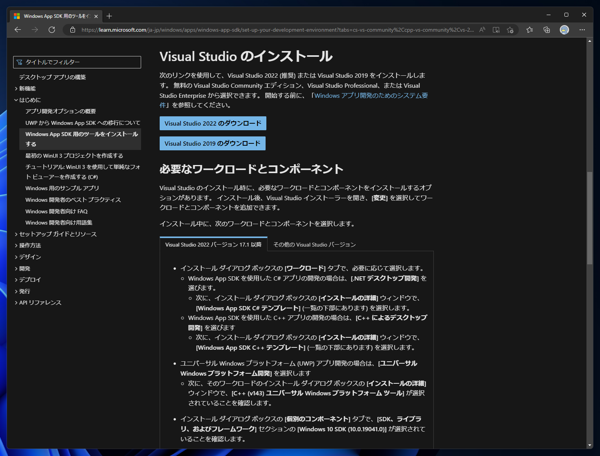Click the scrollbar up arrow

pos(590,41)
